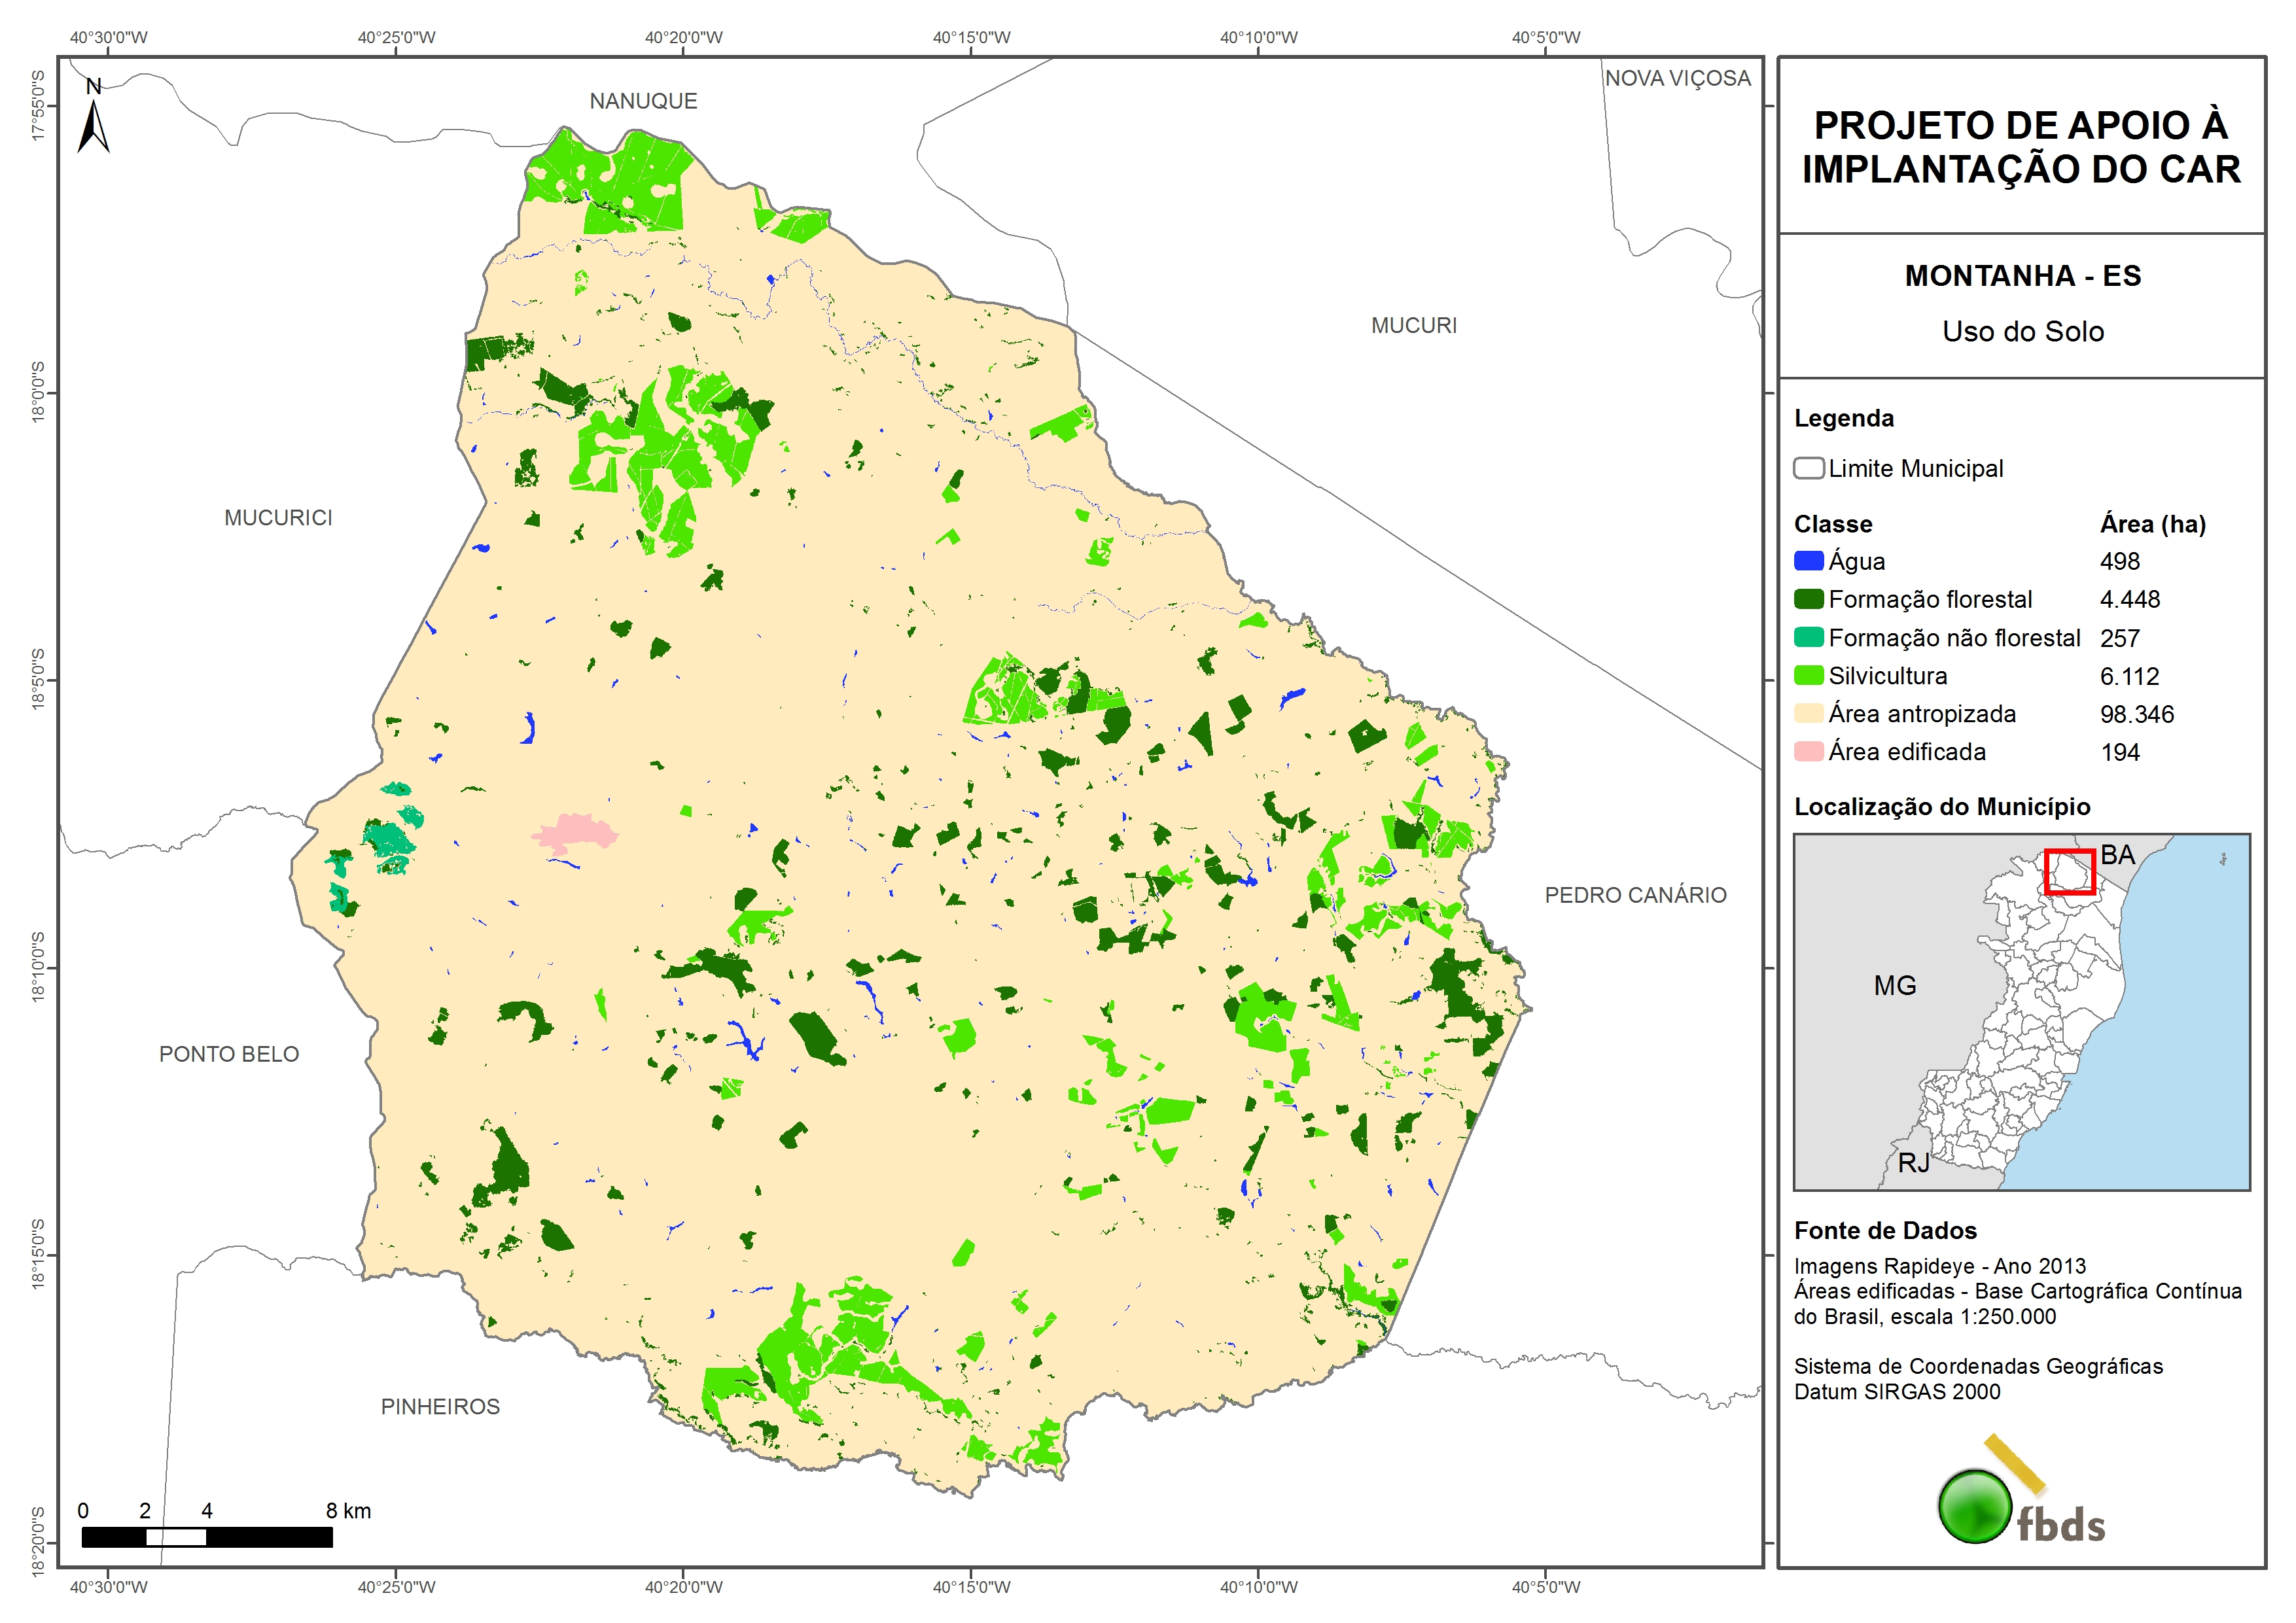The height and width of the screenshot is (1623, 2296).
Task: Click the Limite Municipal legend symbol
Action: click(x=1808, y=468)
